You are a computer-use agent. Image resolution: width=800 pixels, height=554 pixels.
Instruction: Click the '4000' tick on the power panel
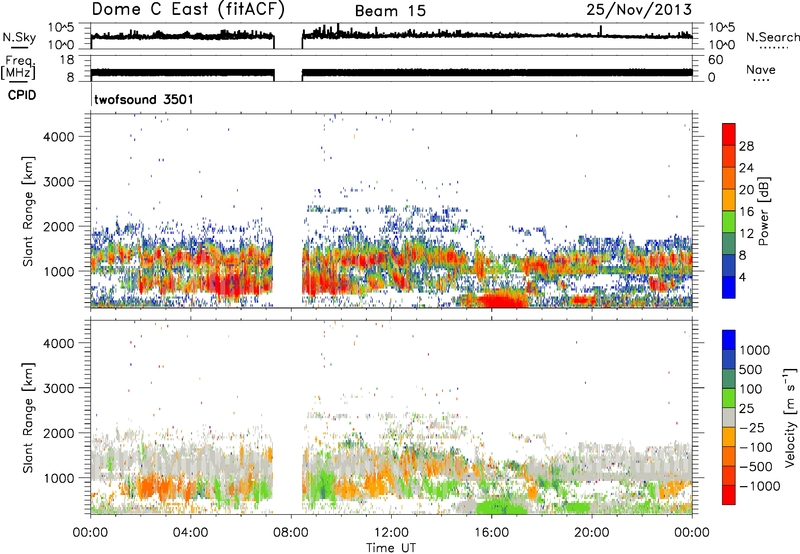click(x=59, y=137)
